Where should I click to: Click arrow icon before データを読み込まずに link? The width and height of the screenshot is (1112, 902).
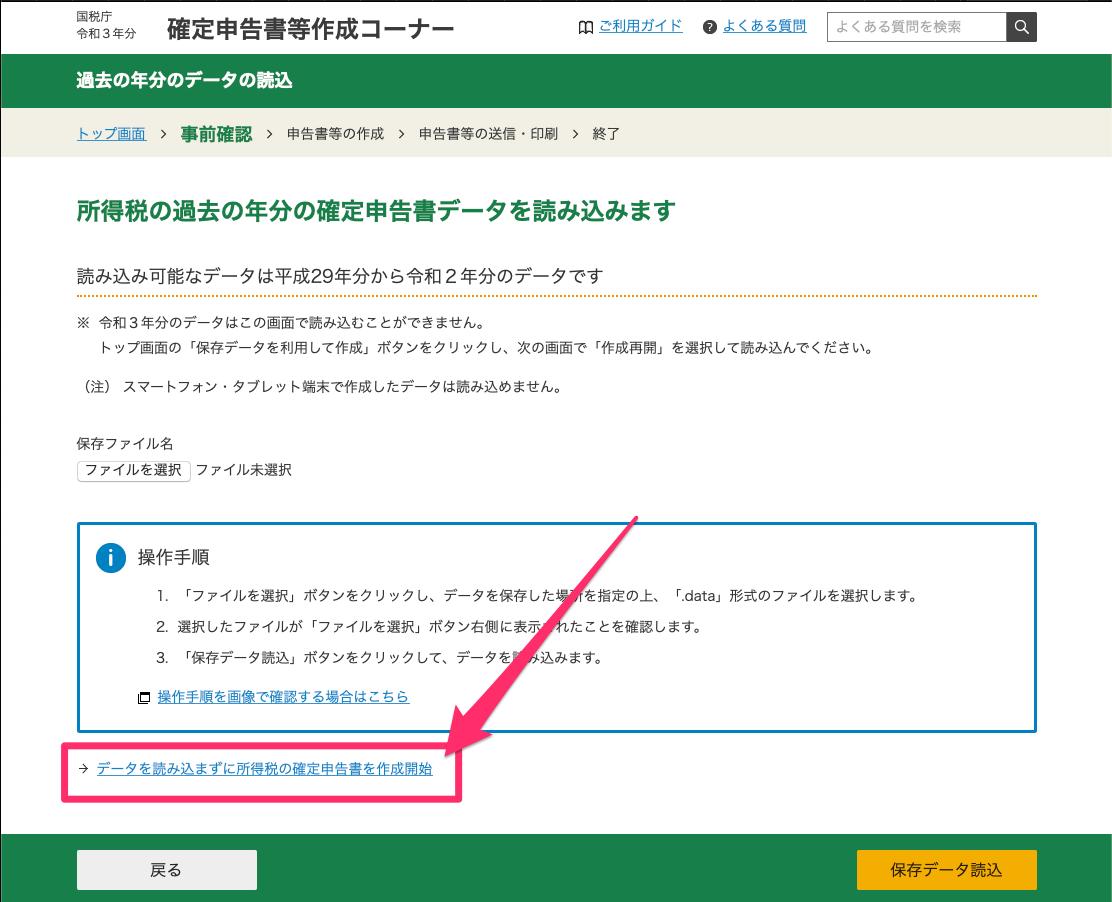coord(84,769)
